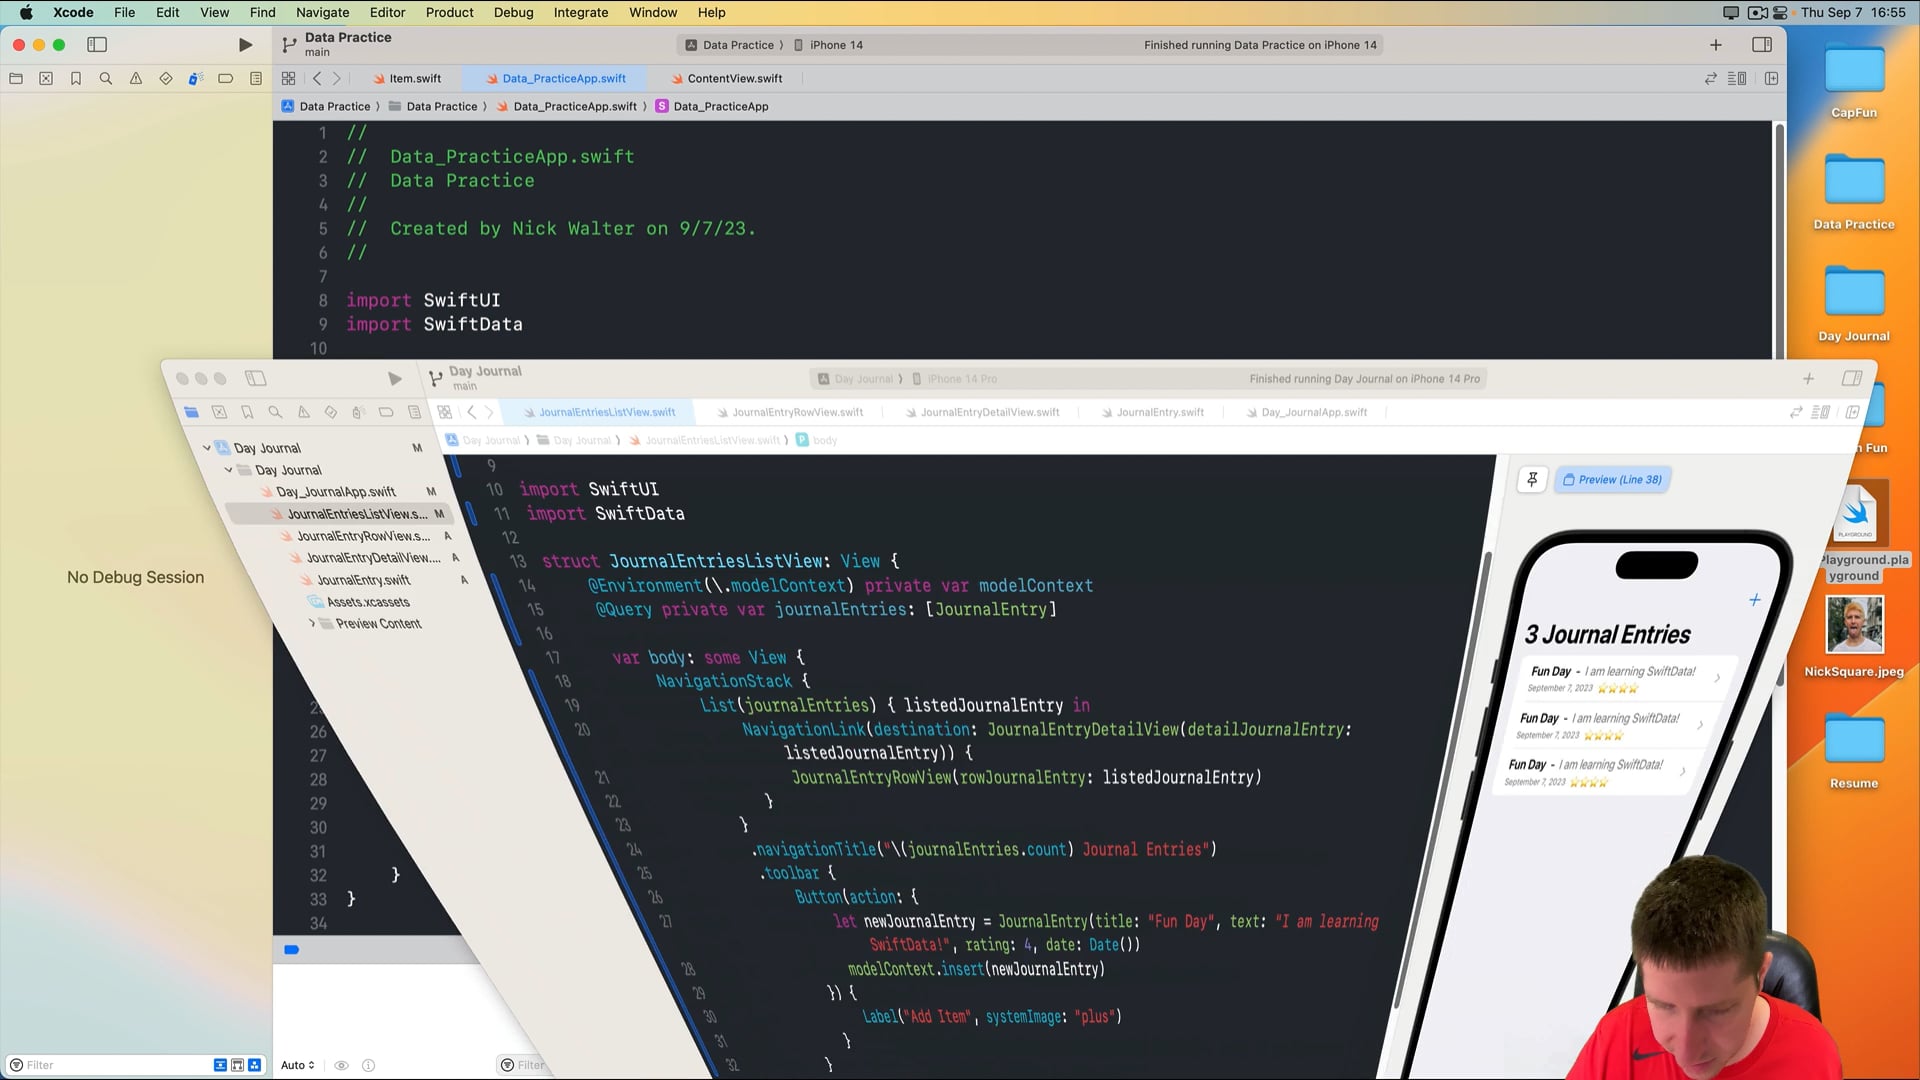This screenshot has height=1080, width=1920.
Task: Open Bookmark navigator in Data Practice window
Action: [x=76, y=79]
